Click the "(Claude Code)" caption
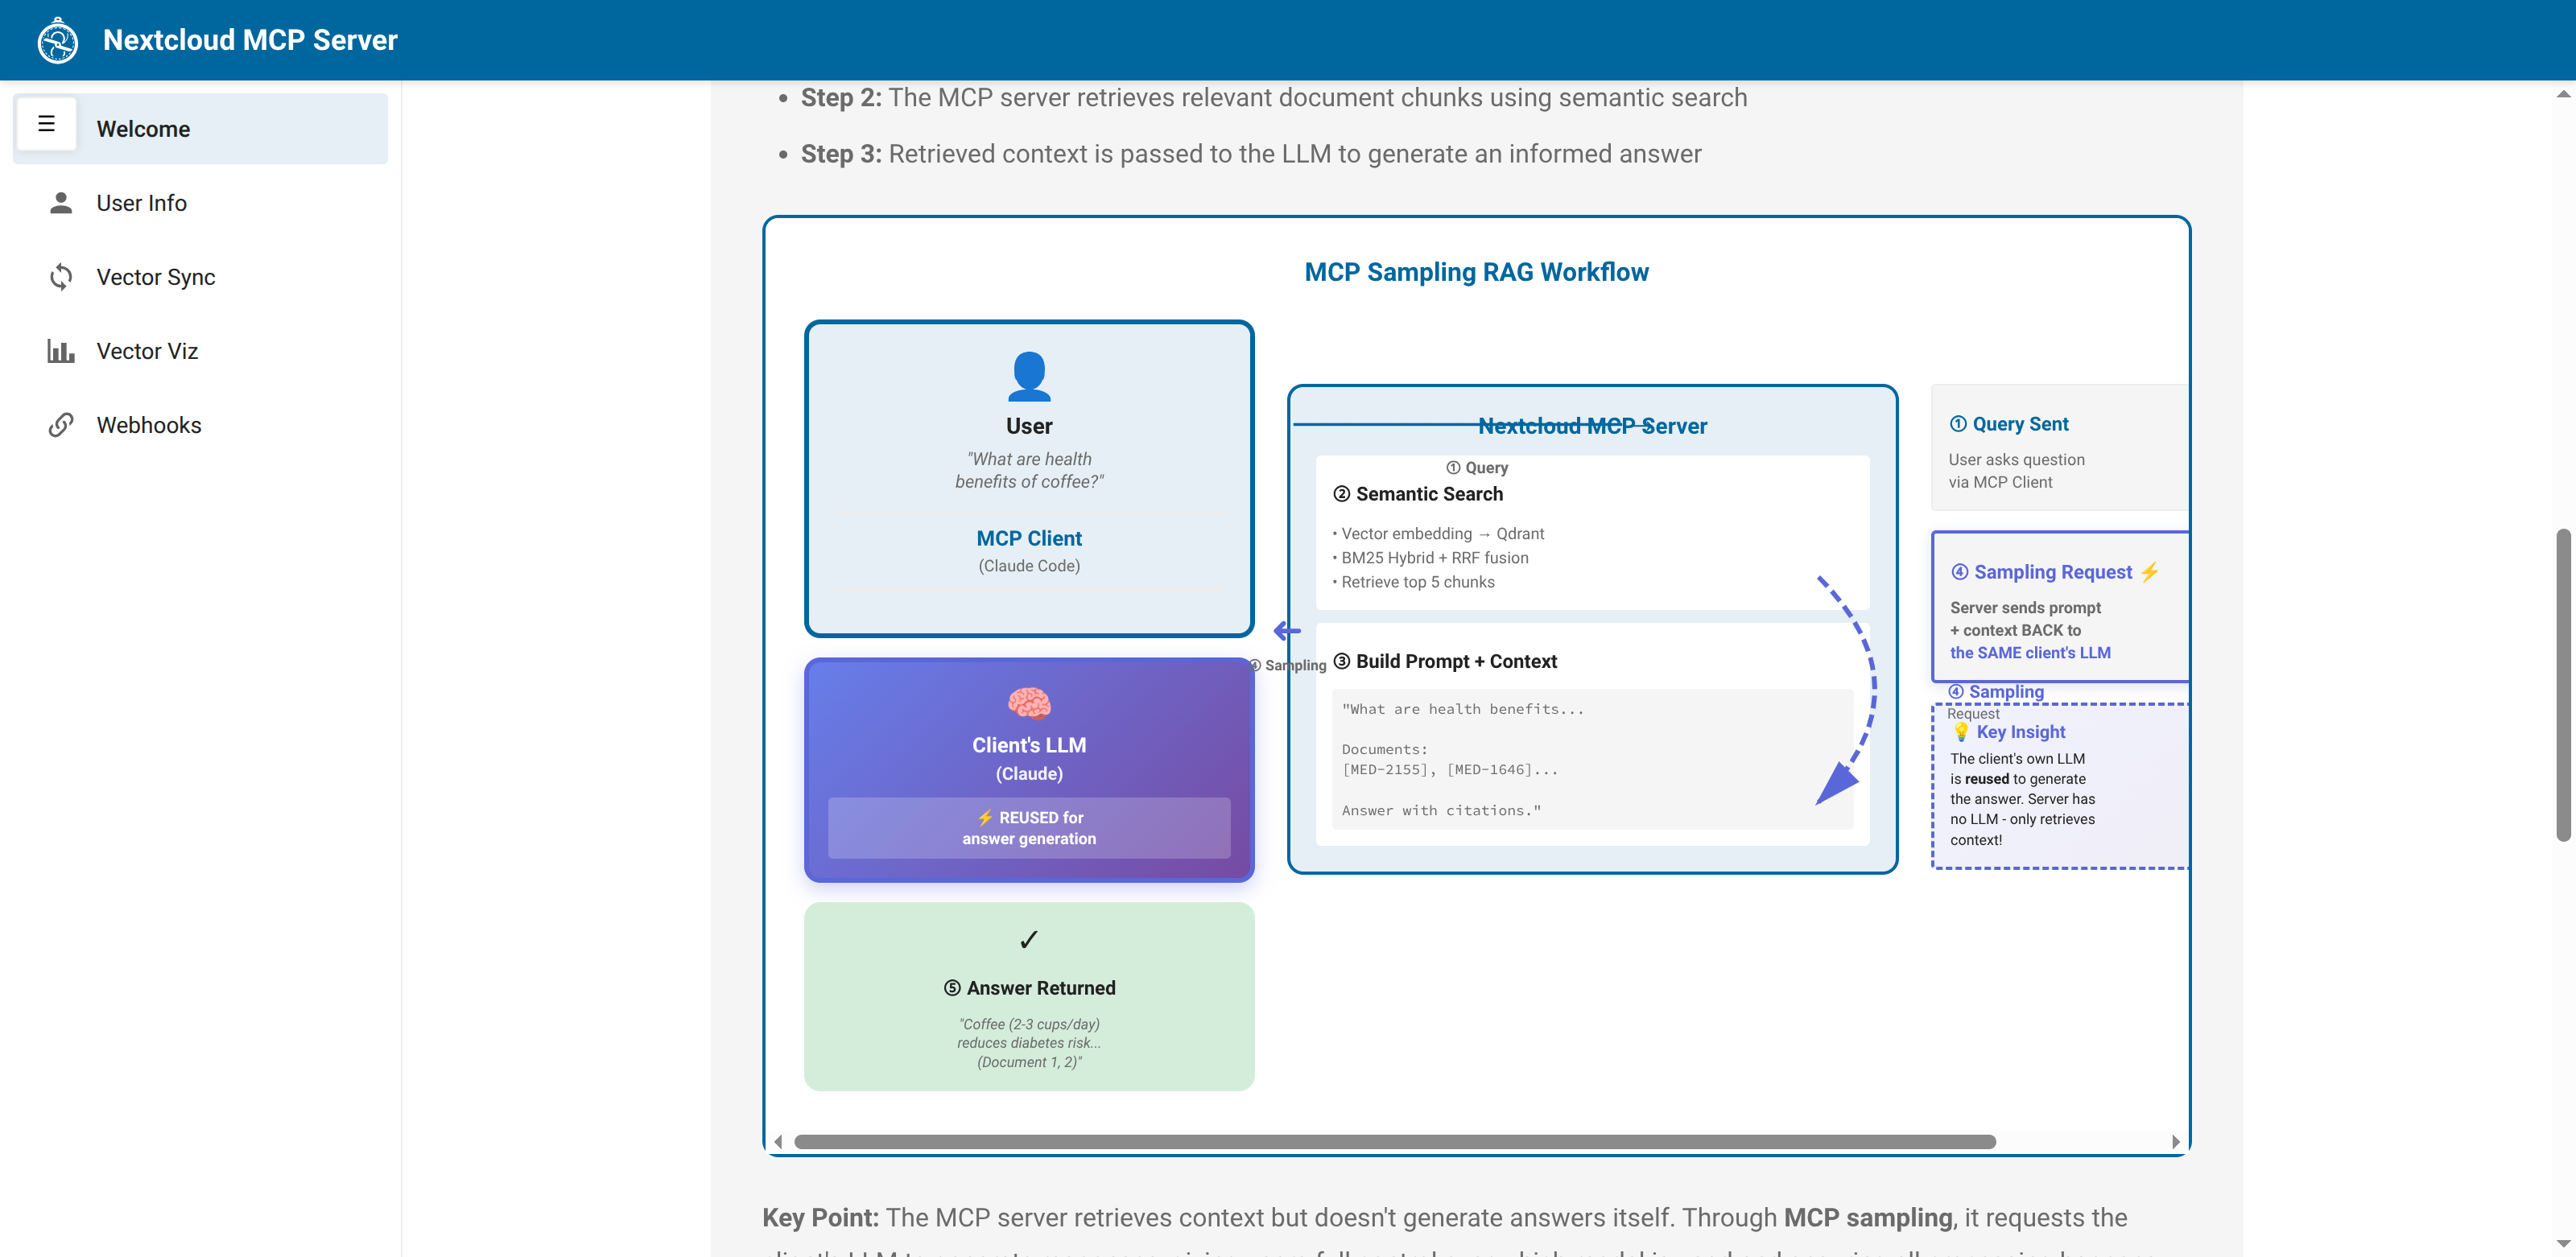This screenshot has width=2576, height=1257. tap(1029, 566)
